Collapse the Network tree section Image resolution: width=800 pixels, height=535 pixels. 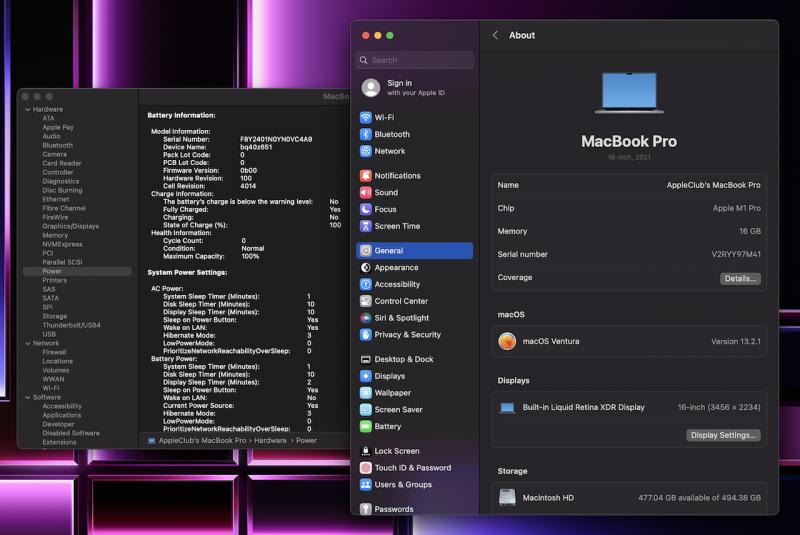[27, 343]
